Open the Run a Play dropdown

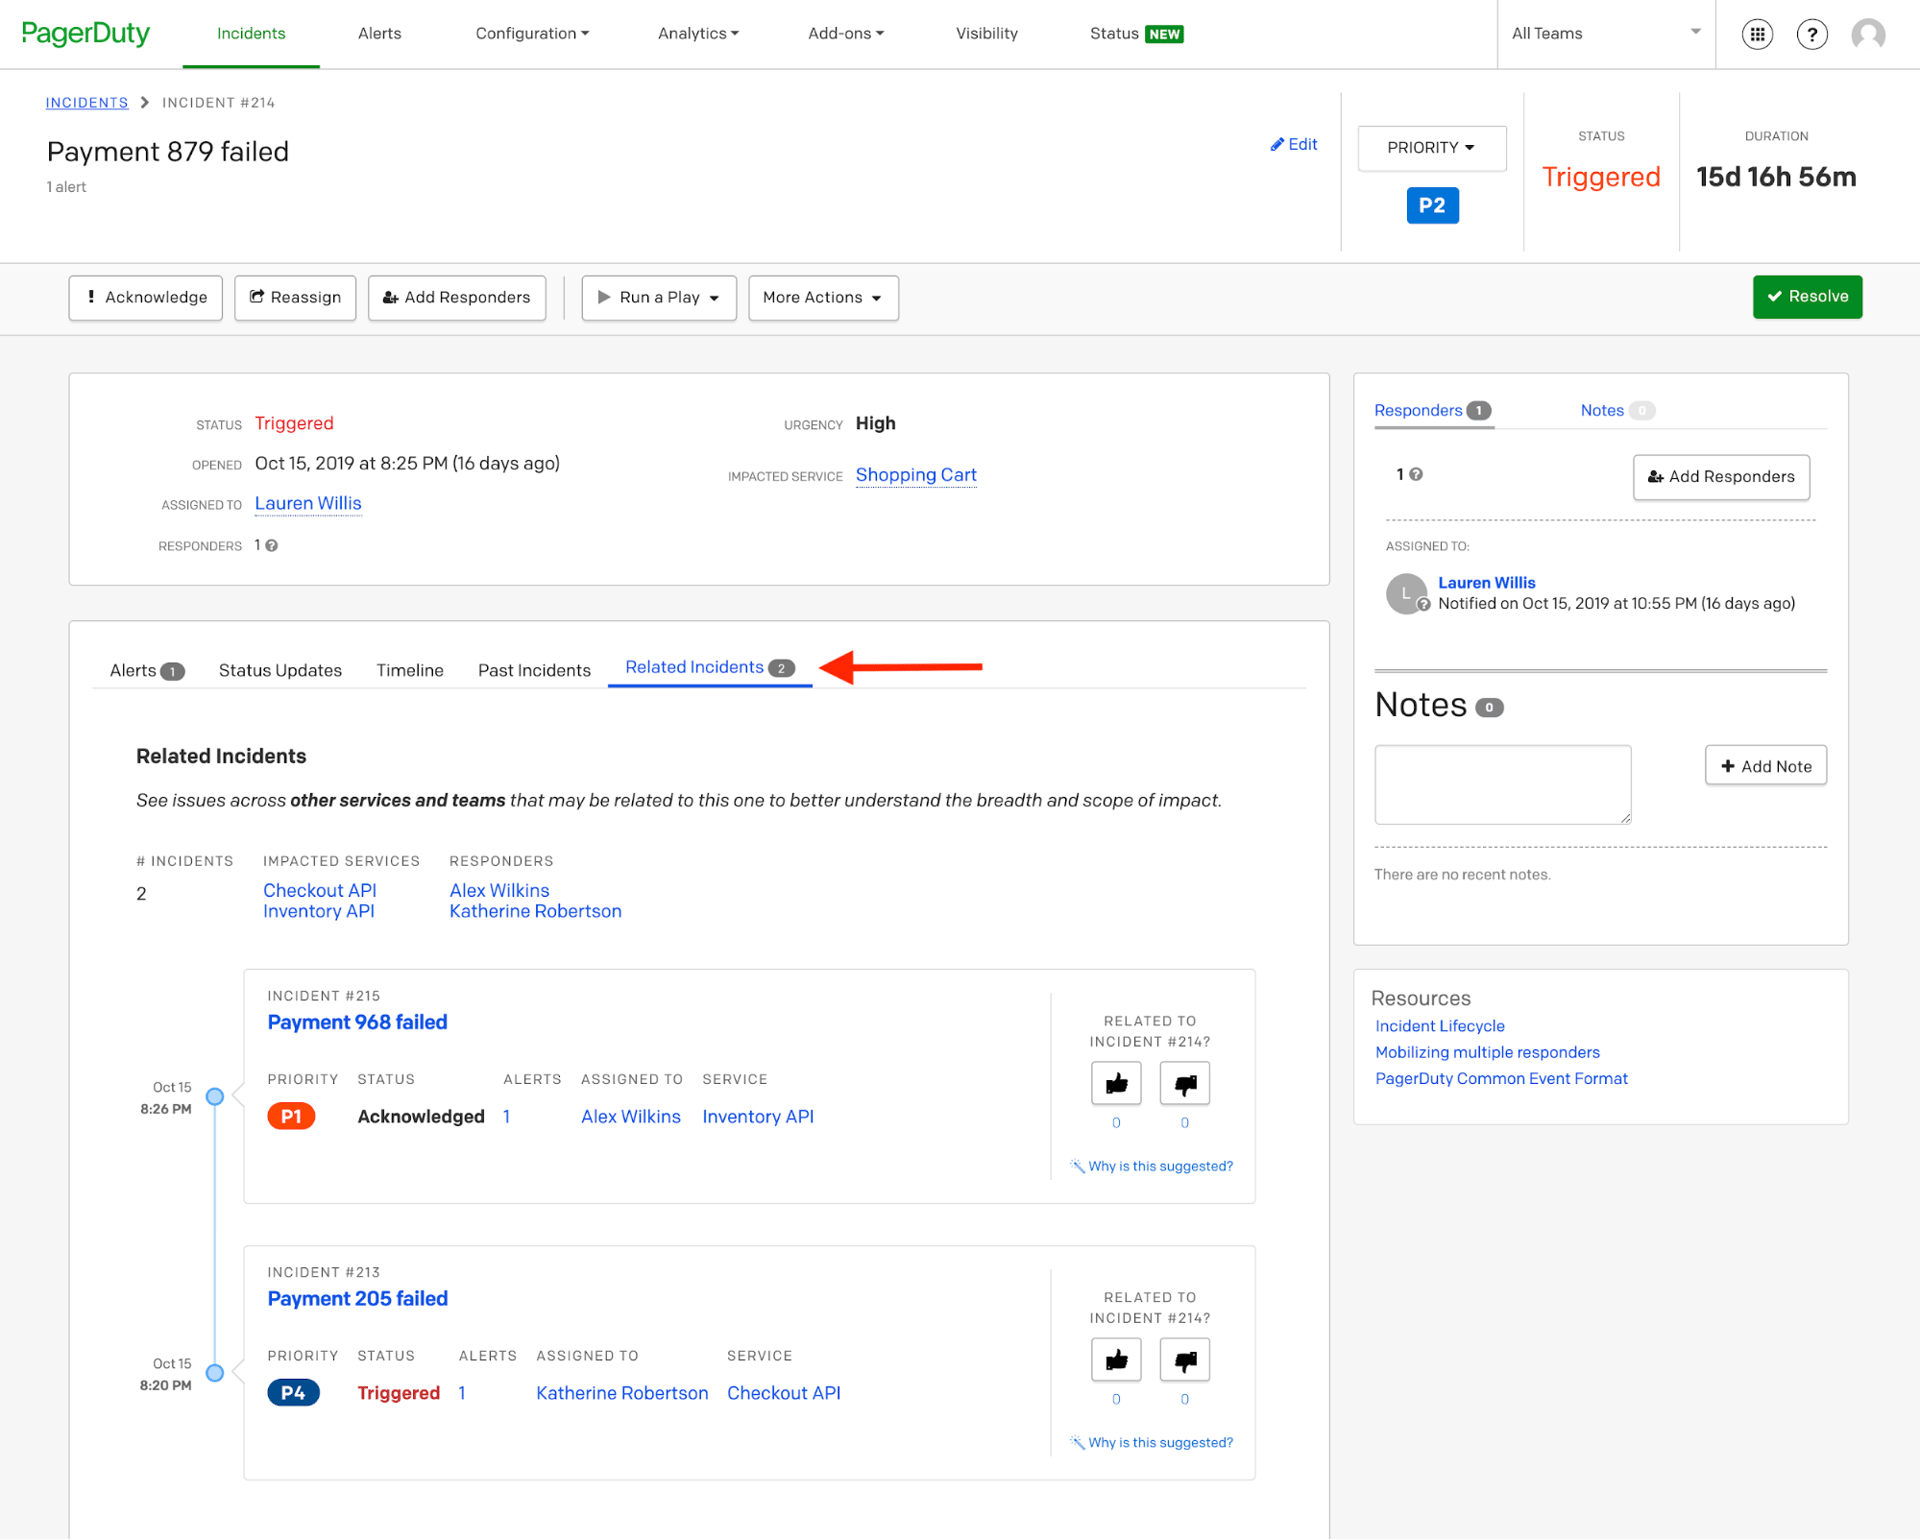[659, 298]
